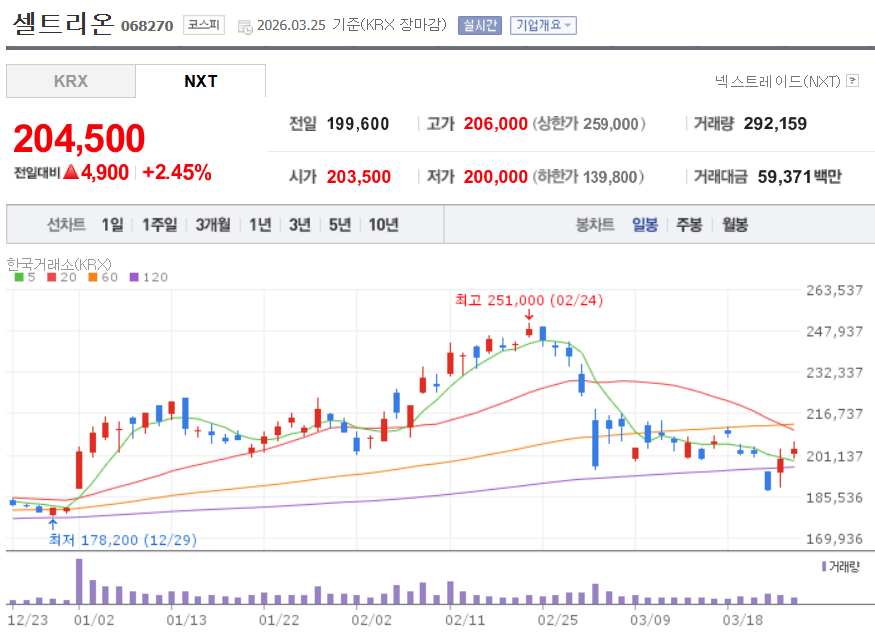Choose the 10년 line chart range
This screenshot has width=875, height=633.
pos(383,225)
